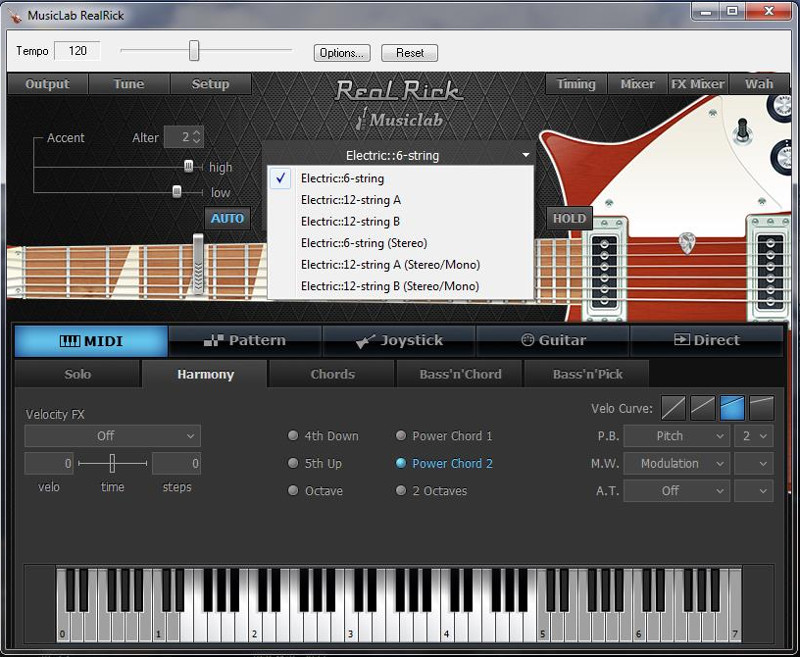This screenshot has width=800, height=657.
Task: Open the Harmony tab
Action: point(205,374)
